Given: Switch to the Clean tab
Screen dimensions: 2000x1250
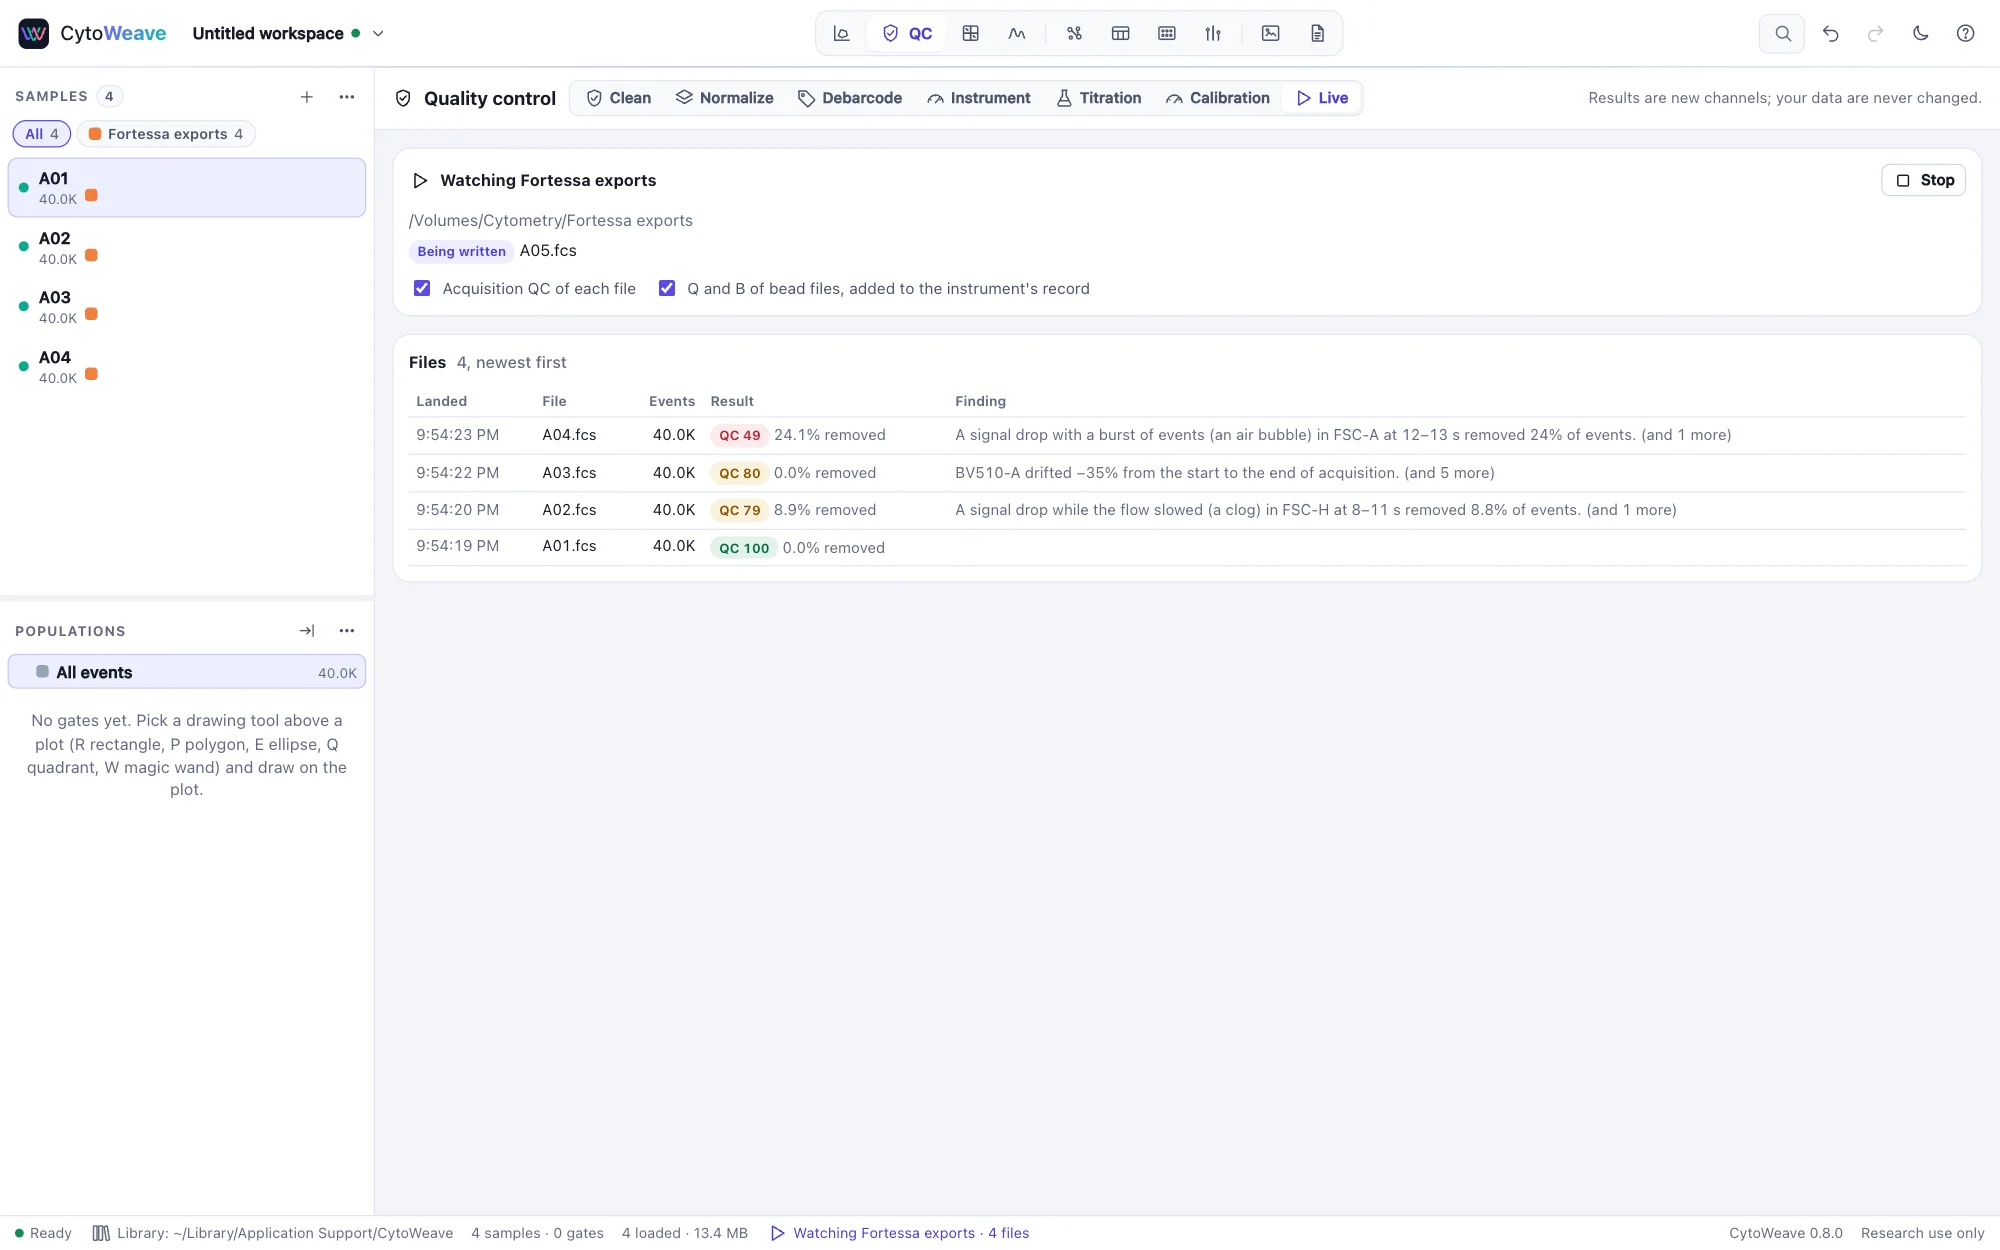Looking at the screenshot, I should tap(618, 98).
